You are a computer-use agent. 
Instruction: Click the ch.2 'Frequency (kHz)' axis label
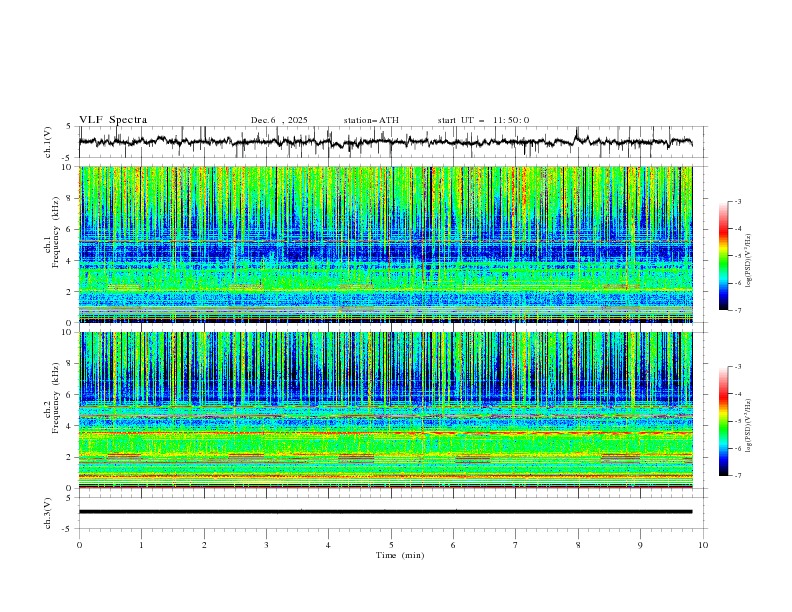[x=56, y=398]
